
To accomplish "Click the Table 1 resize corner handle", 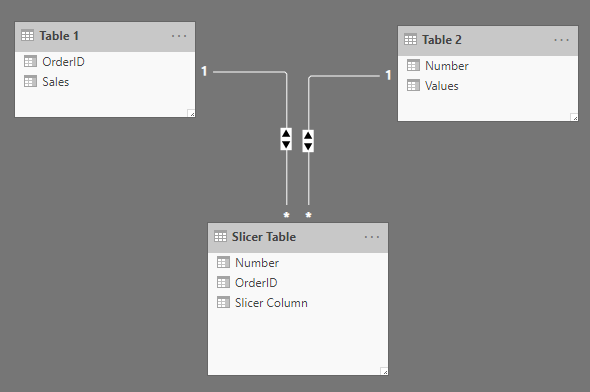I will (191, 113).
